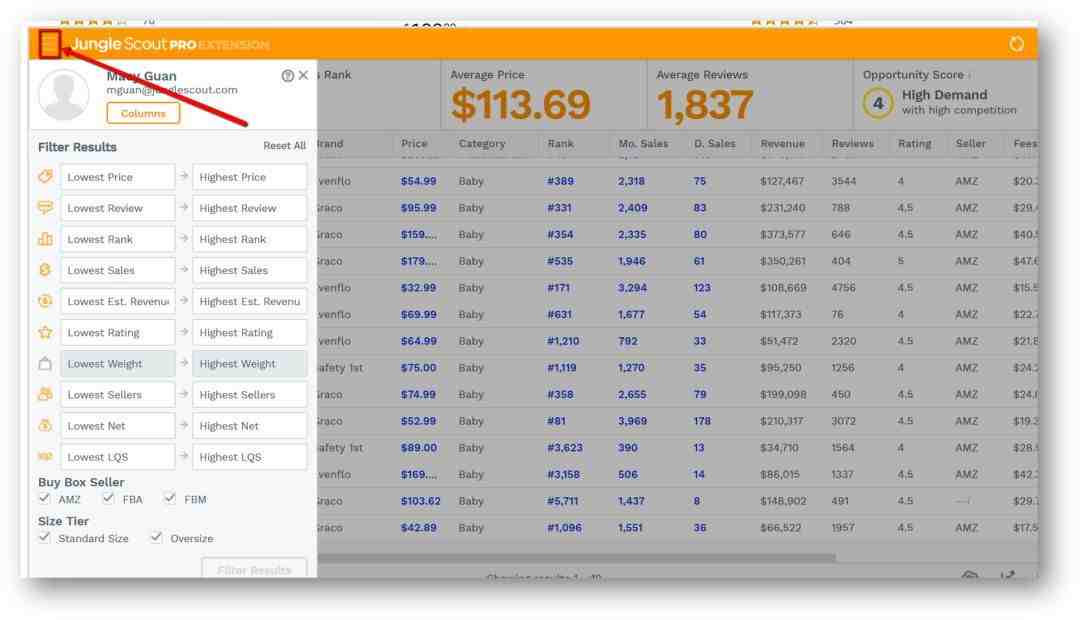This screenshot has height=620, width=1080.
Task: Click the Lowest Sales input field
Action: 117,270
